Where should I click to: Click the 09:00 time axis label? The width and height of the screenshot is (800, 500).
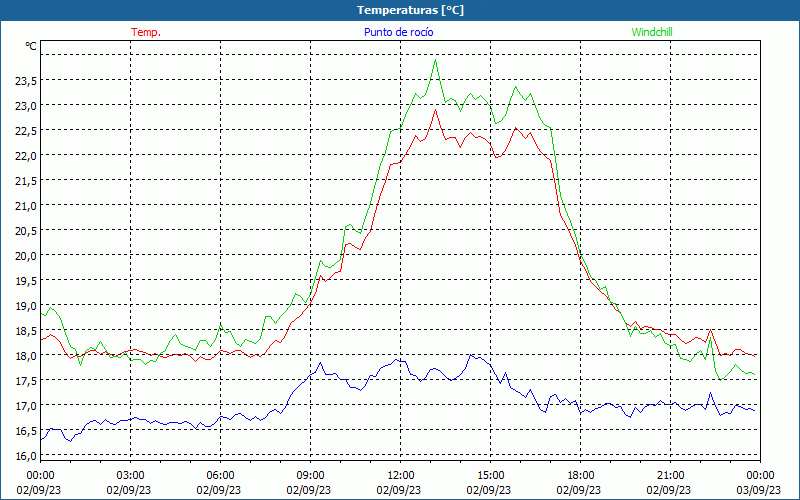tap(311, 476)
